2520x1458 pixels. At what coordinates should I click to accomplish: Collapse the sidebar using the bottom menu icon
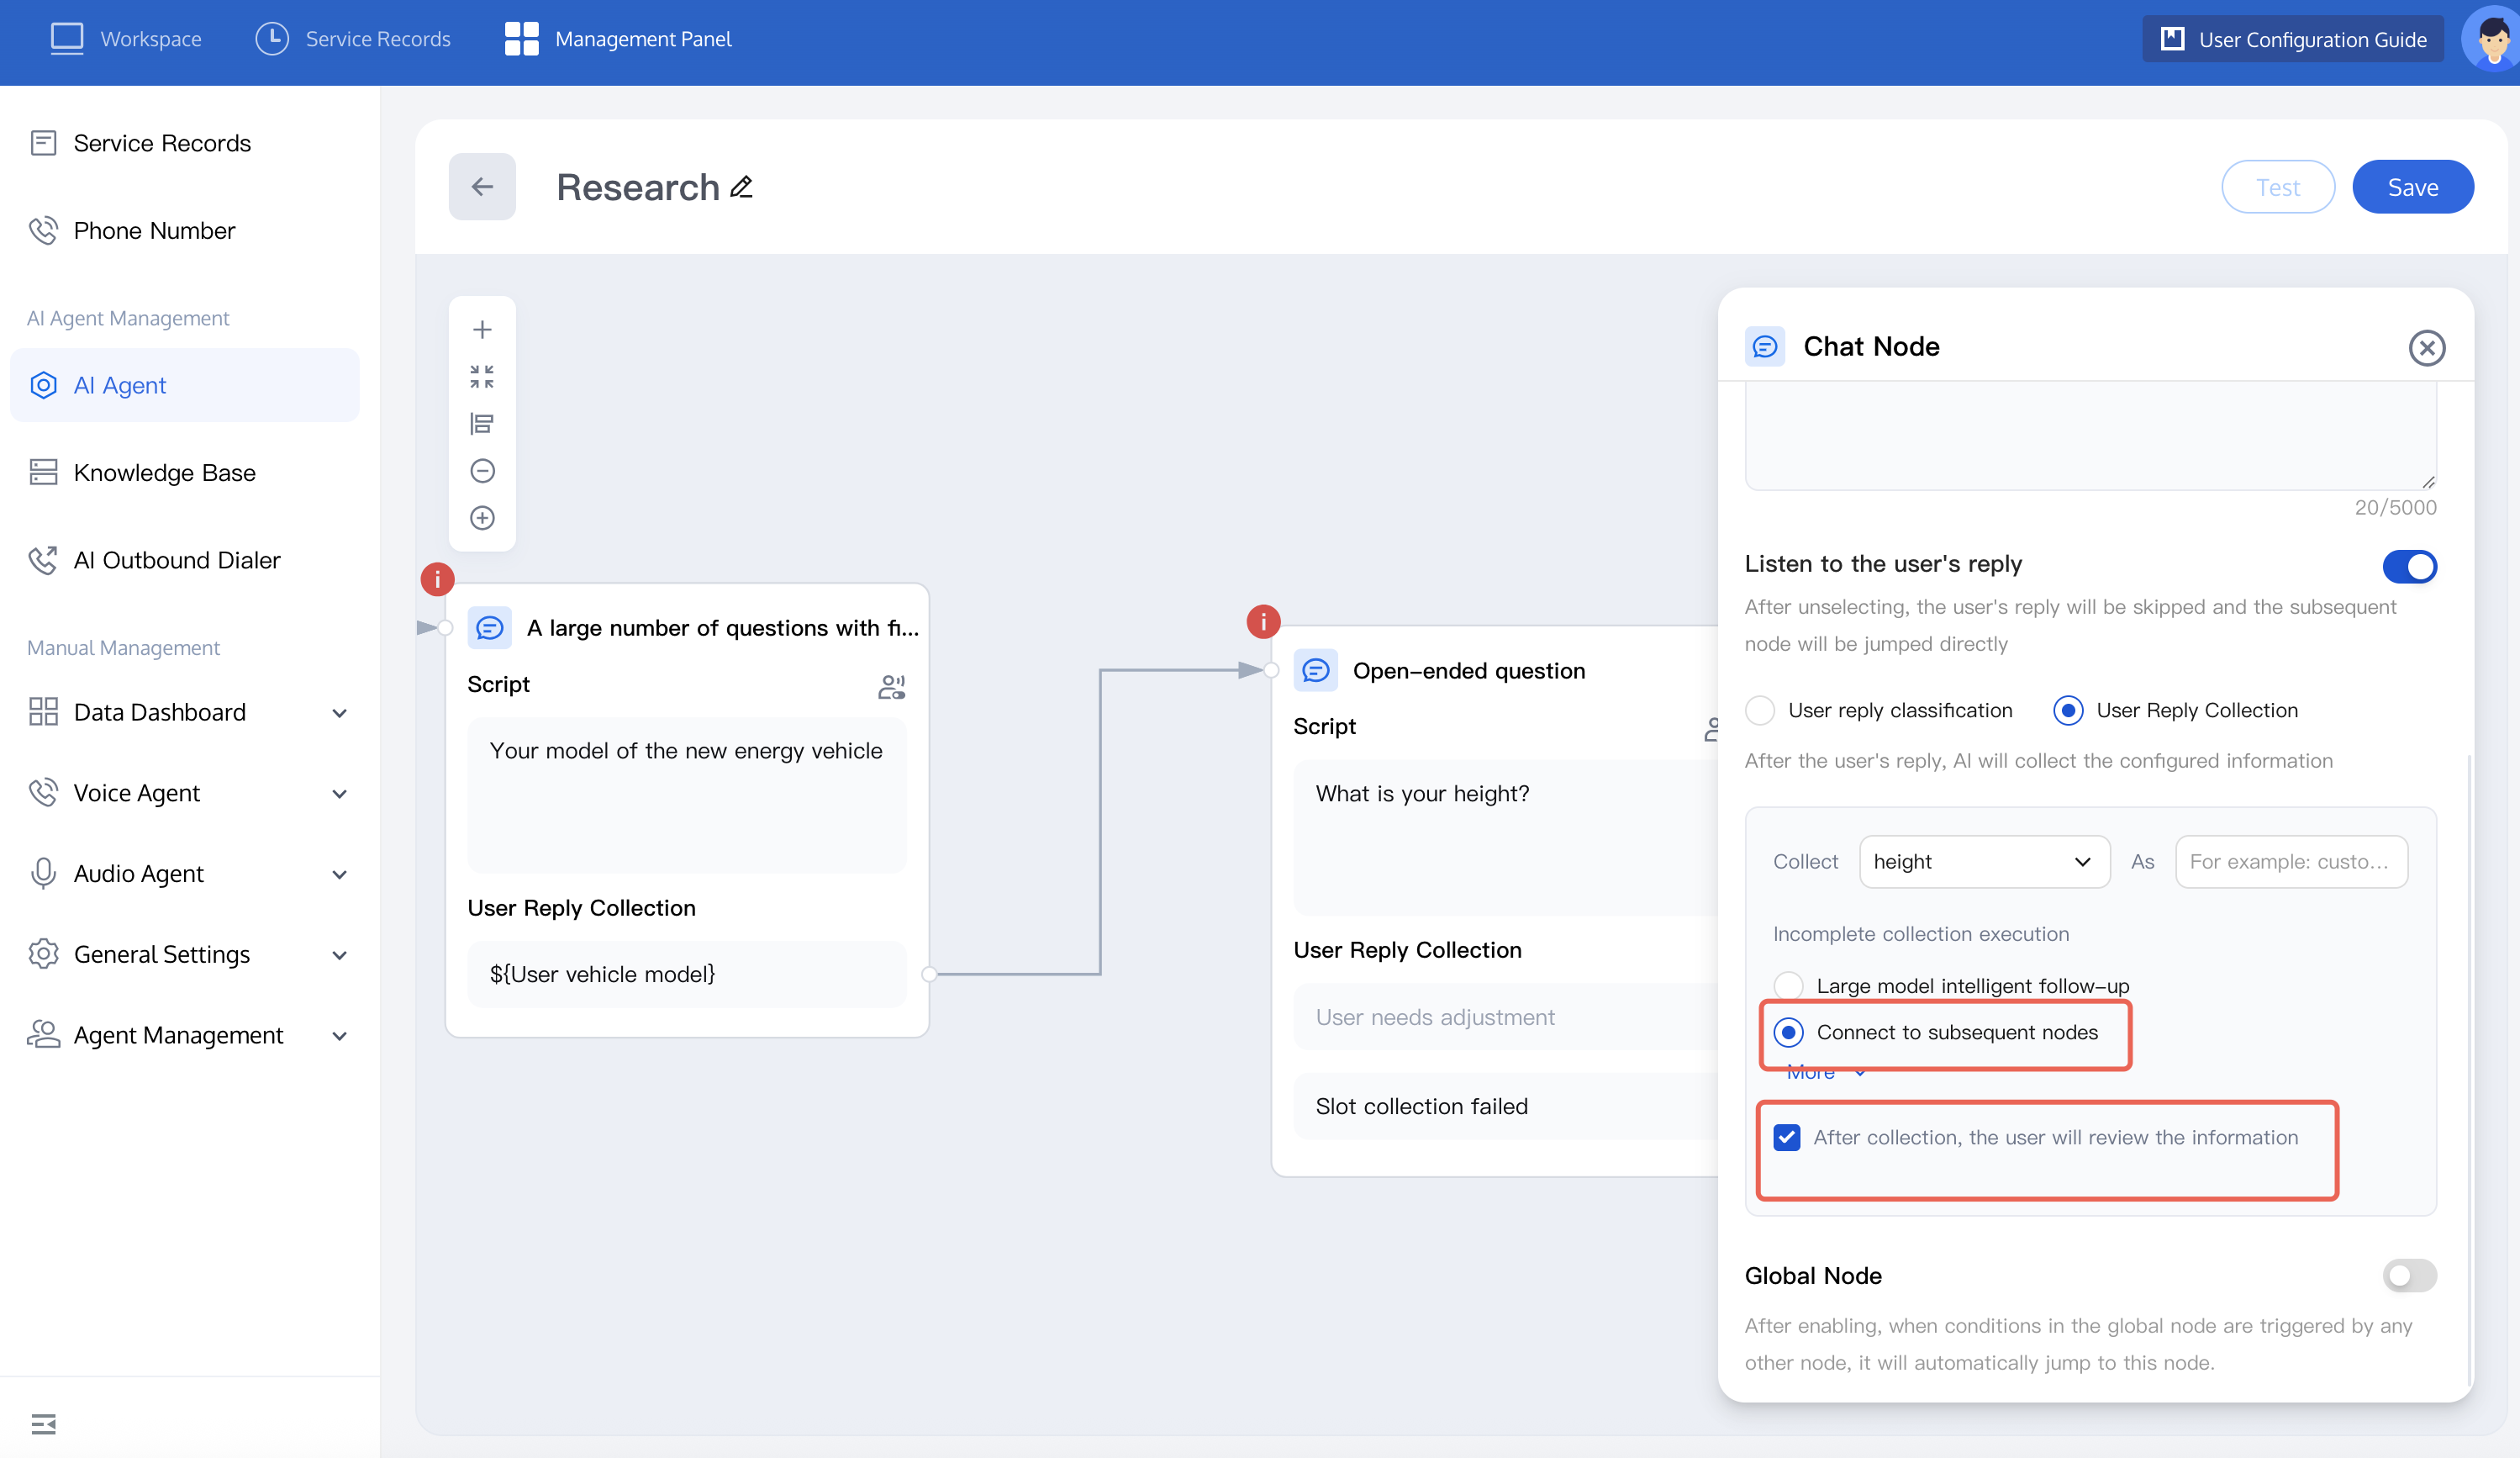(x=43, y=1423)
